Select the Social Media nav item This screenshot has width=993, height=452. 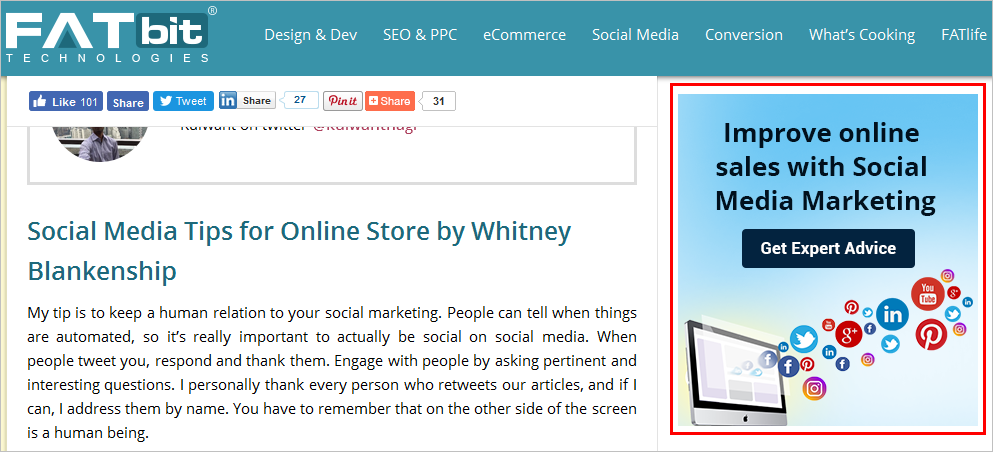tap(635, 35)
